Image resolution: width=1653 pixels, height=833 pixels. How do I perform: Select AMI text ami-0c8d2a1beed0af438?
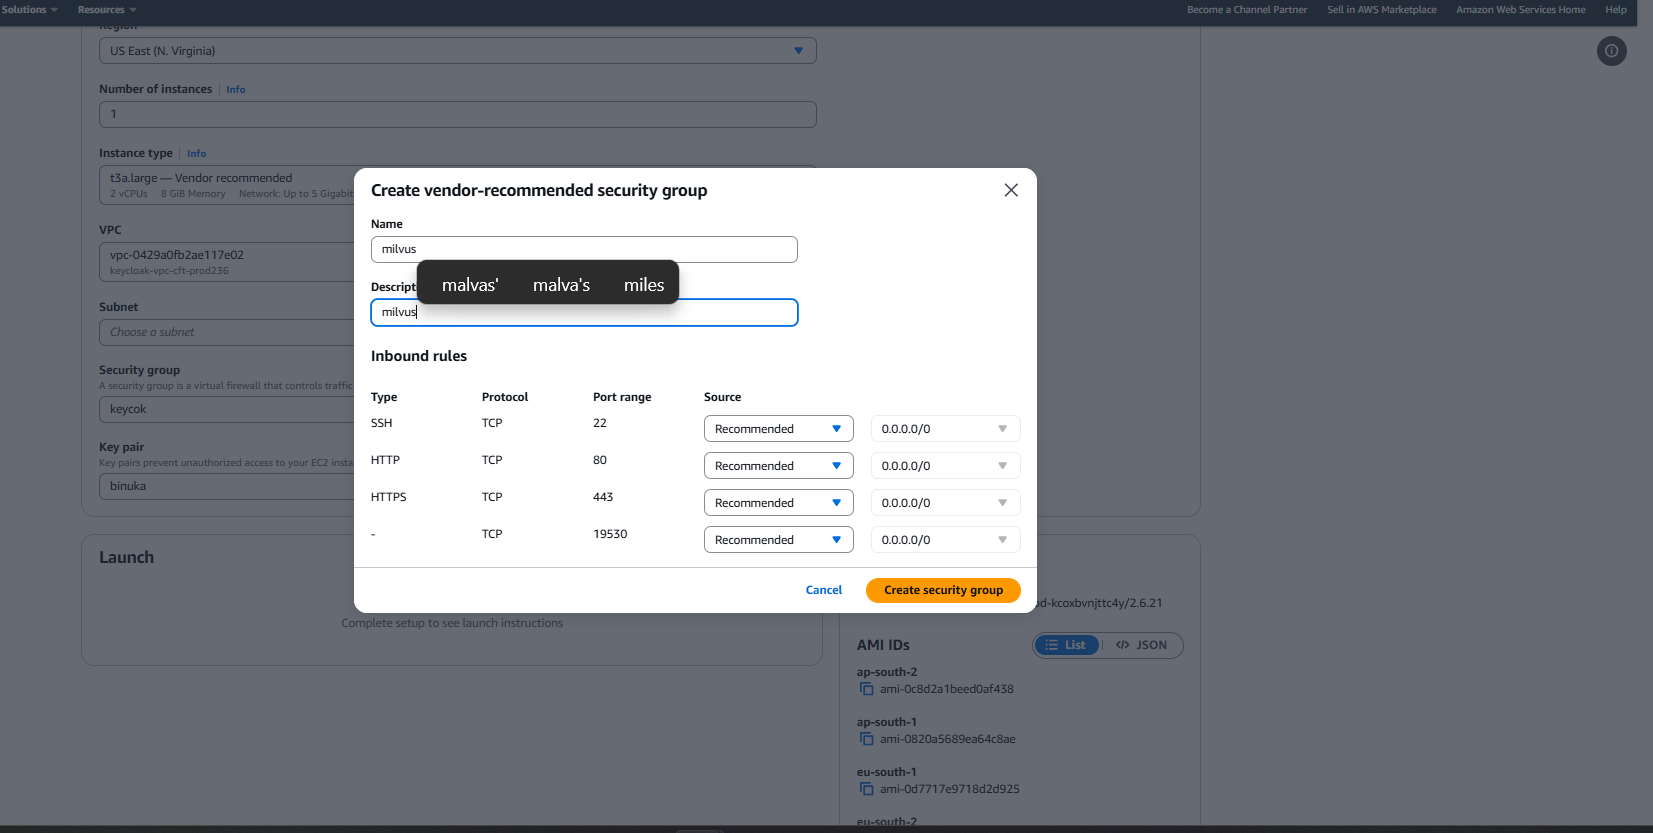coord(946,689)
